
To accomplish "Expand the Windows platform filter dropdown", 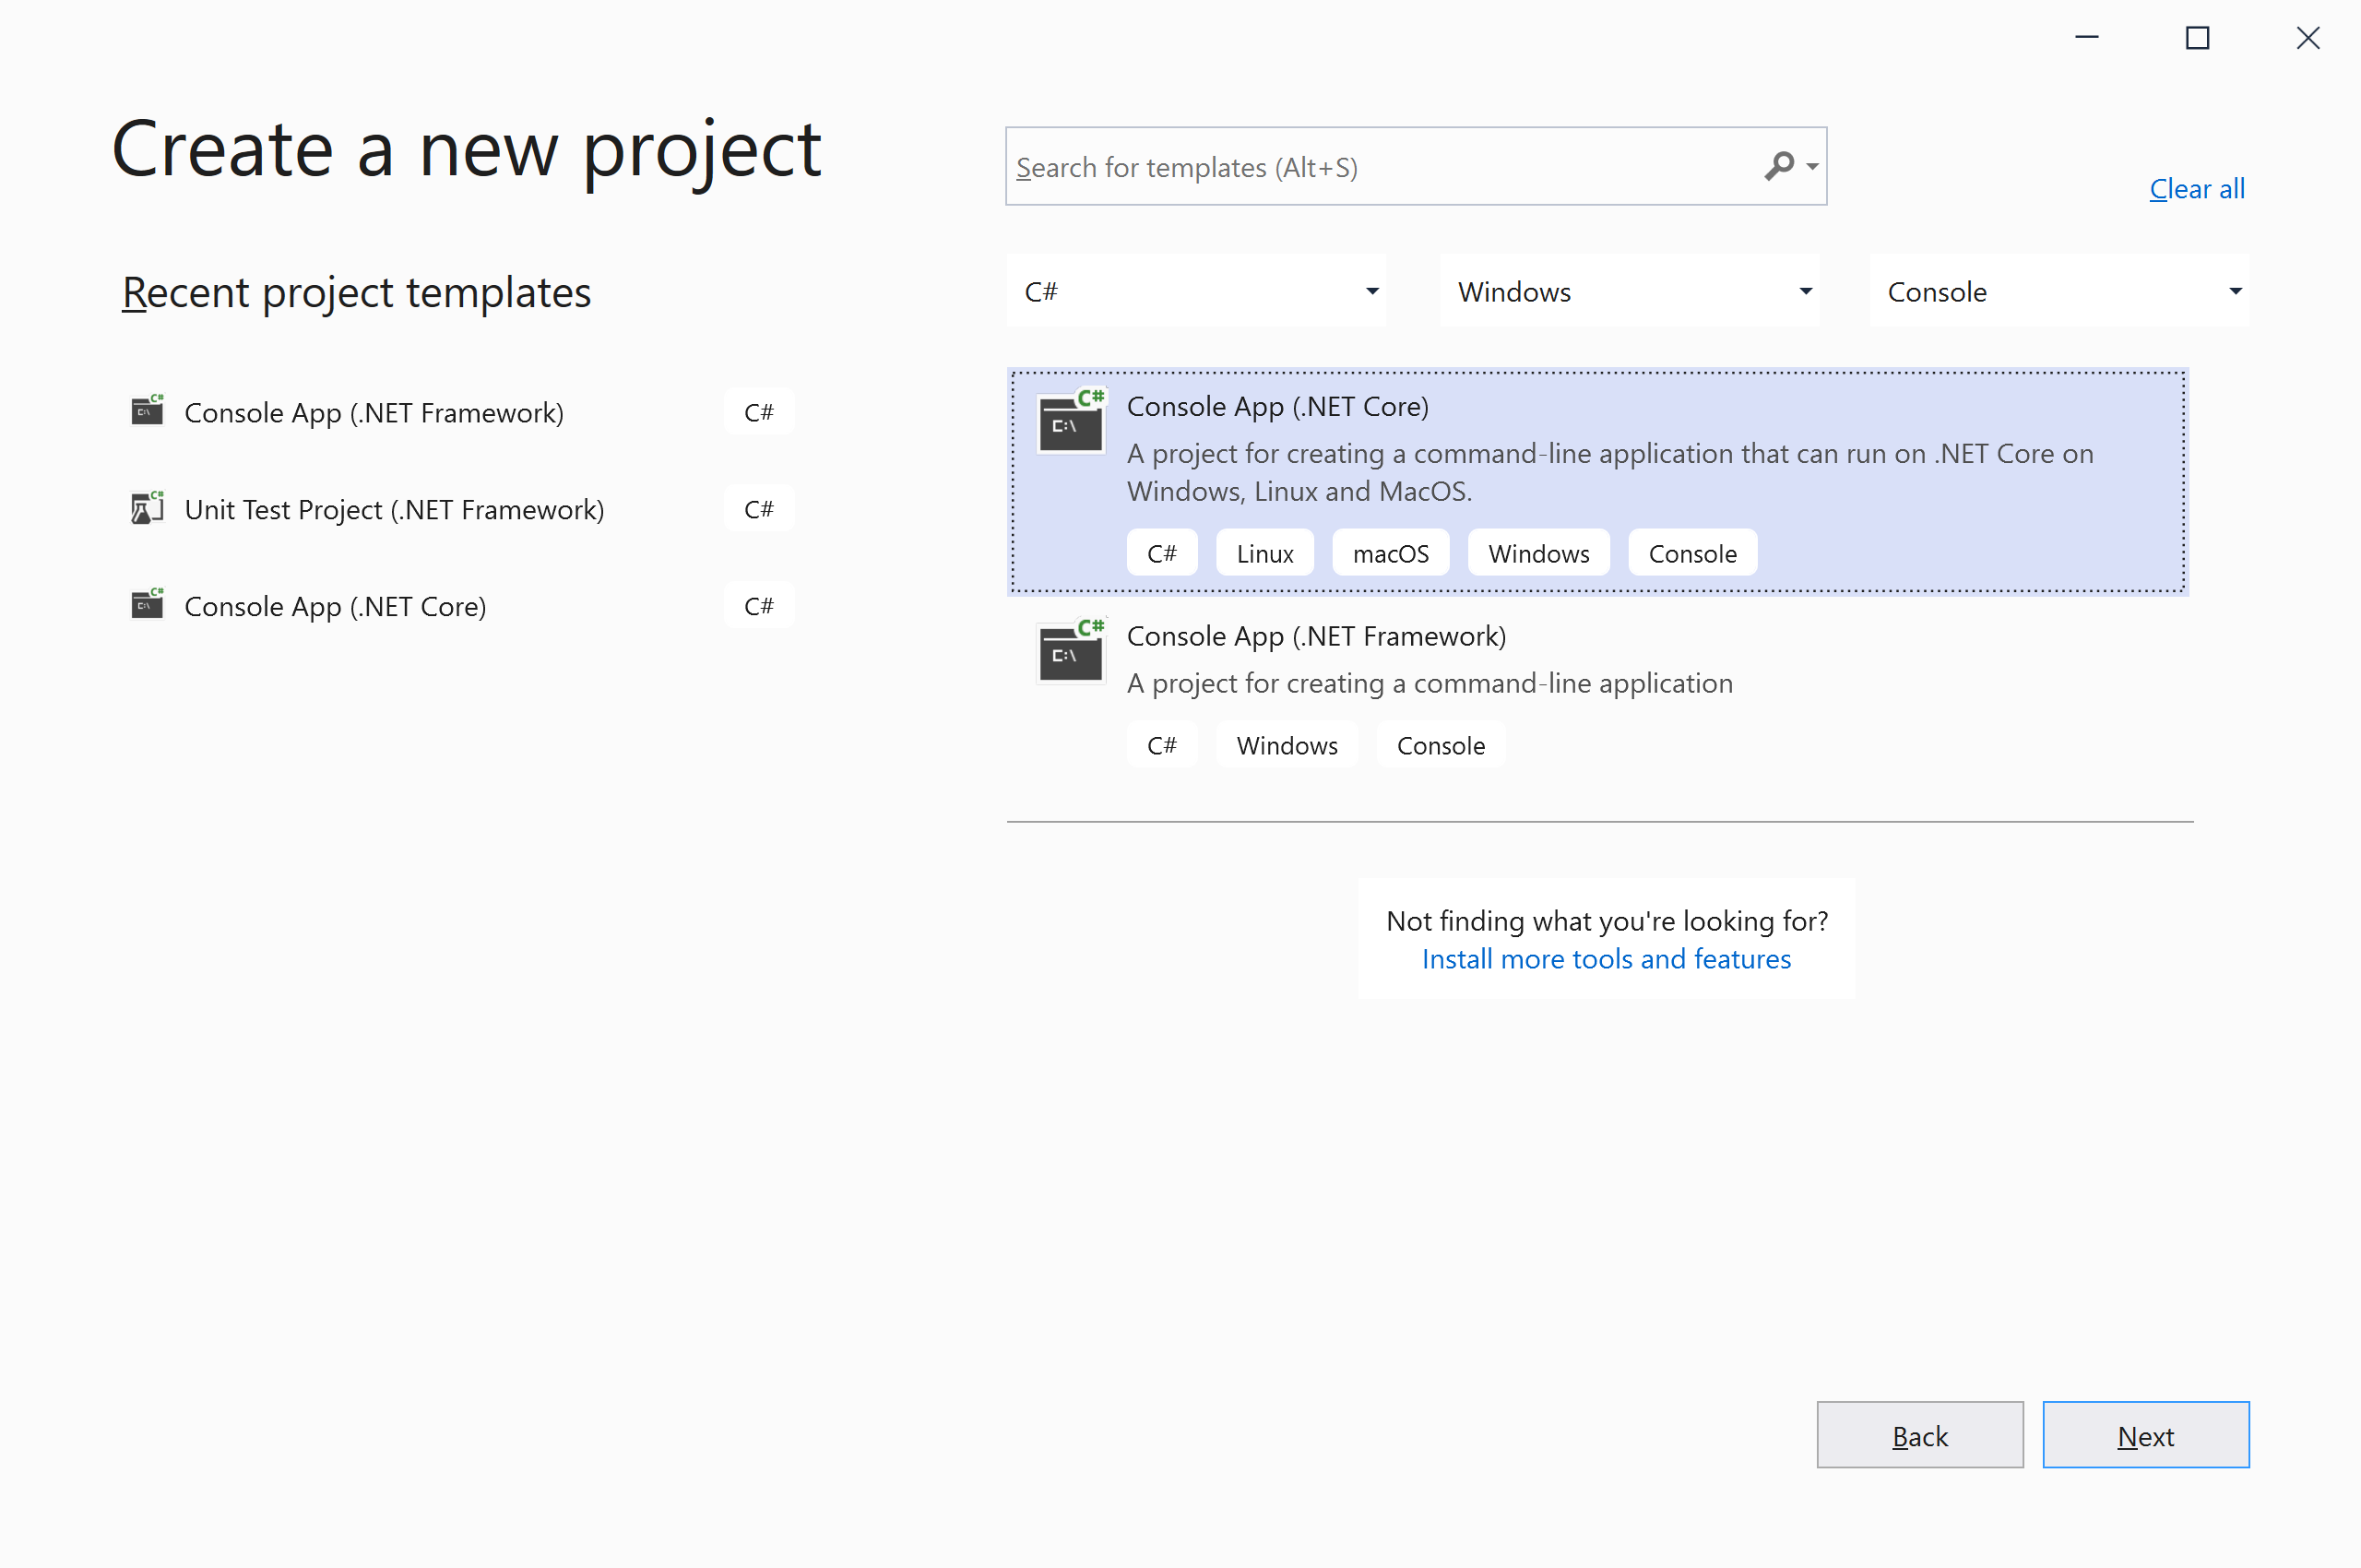I will 1629,291.
